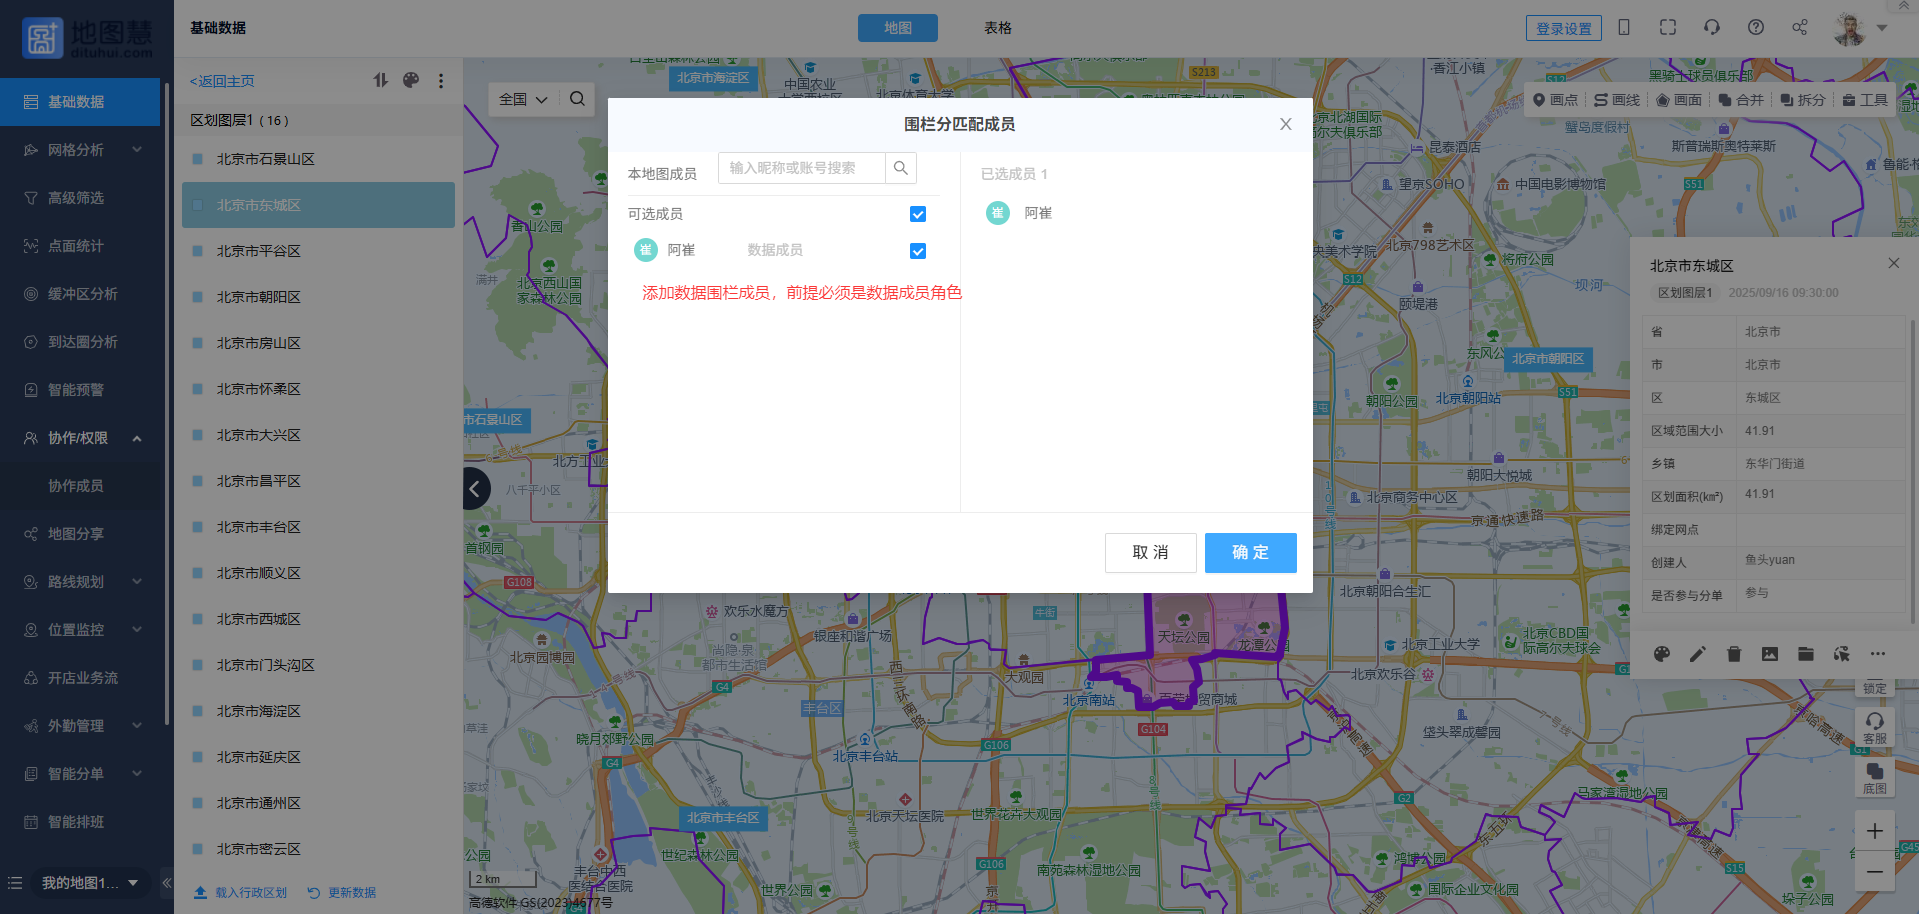Click the sort icon in layer panel header

tap(381, 81)
